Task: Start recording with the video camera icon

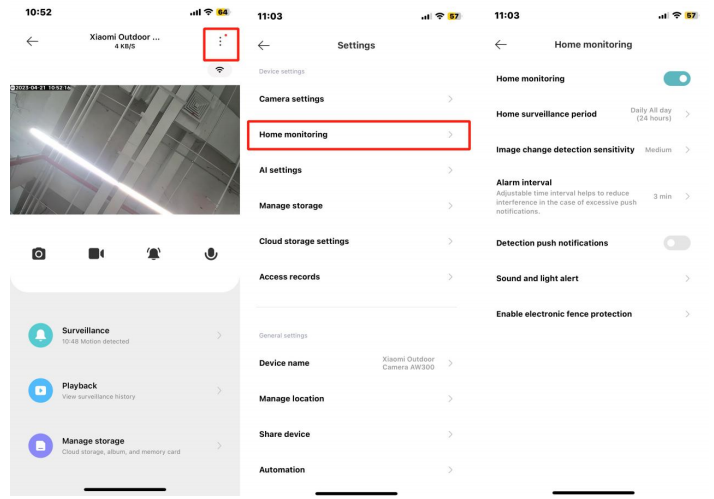Action: pyautogui.click(x=96, y=253)
